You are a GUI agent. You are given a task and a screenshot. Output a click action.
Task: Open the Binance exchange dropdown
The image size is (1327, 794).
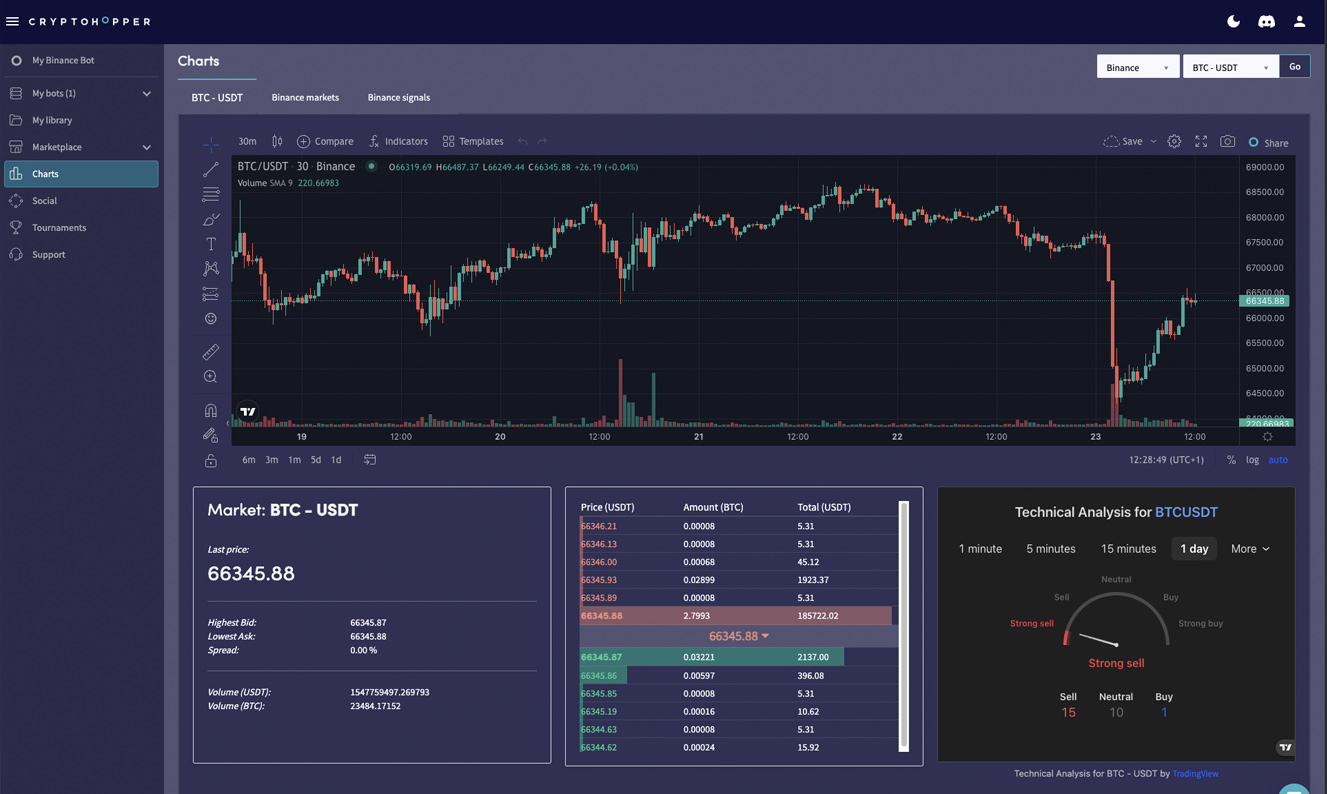(1137, 67)
